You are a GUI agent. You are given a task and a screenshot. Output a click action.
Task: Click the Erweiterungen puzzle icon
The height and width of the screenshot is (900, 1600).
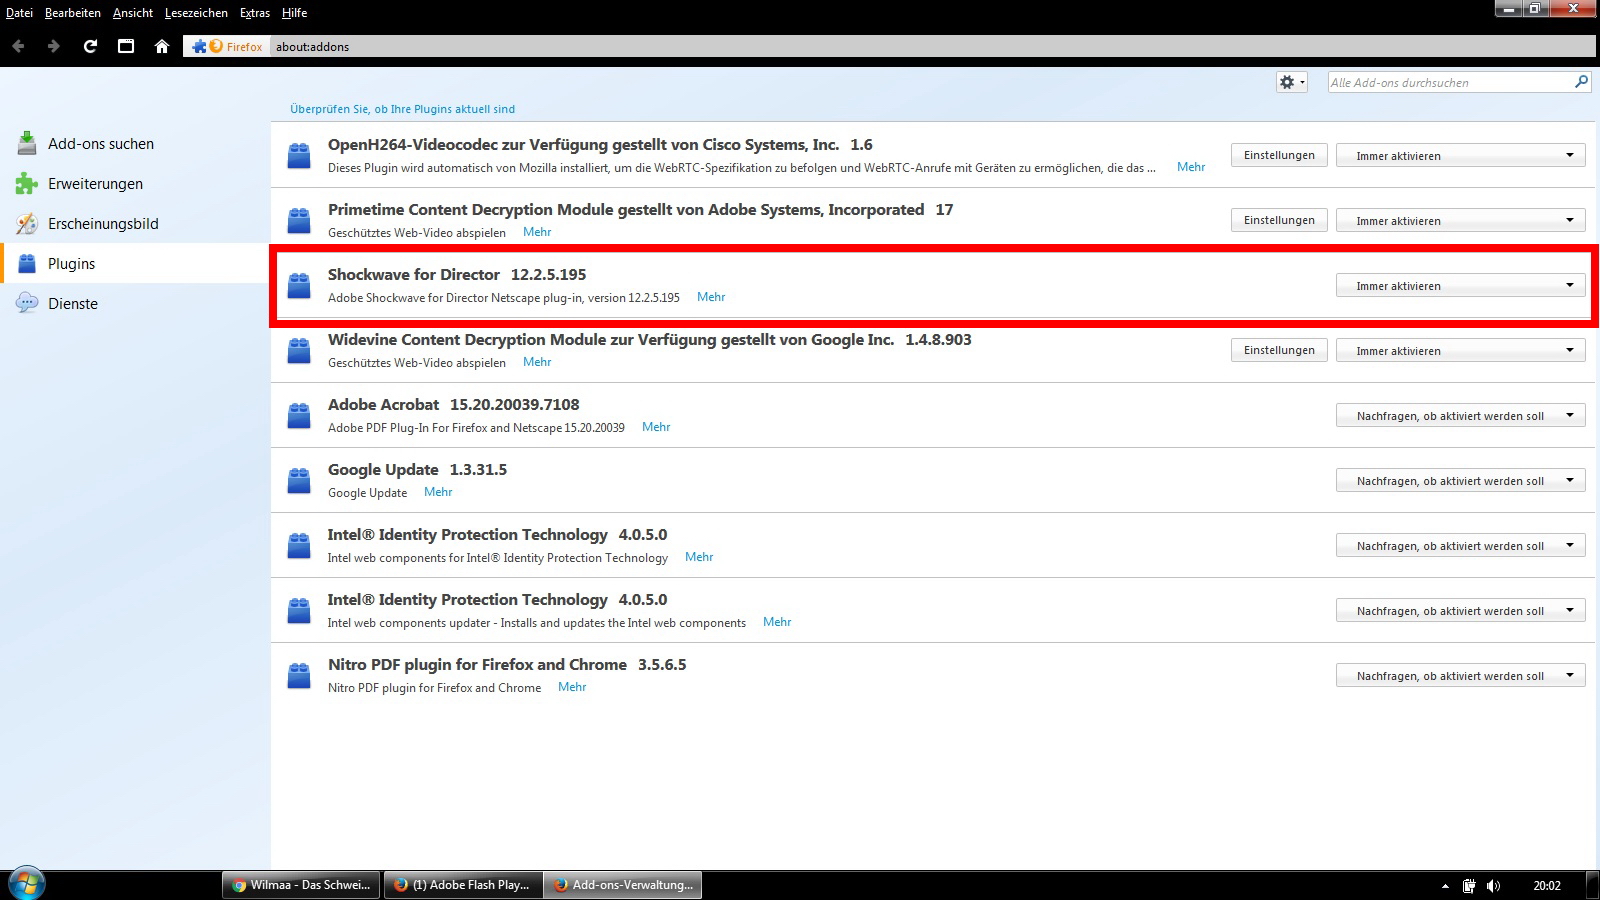pos(27,183)
